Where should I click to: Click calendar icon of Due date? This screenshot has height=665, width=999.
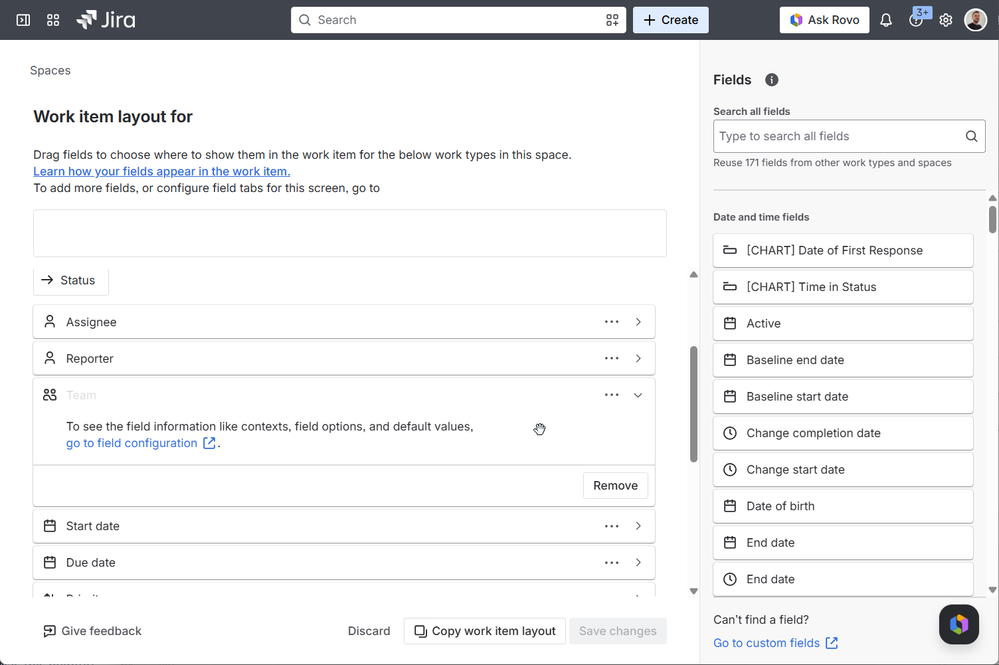(x=50, y=562)
